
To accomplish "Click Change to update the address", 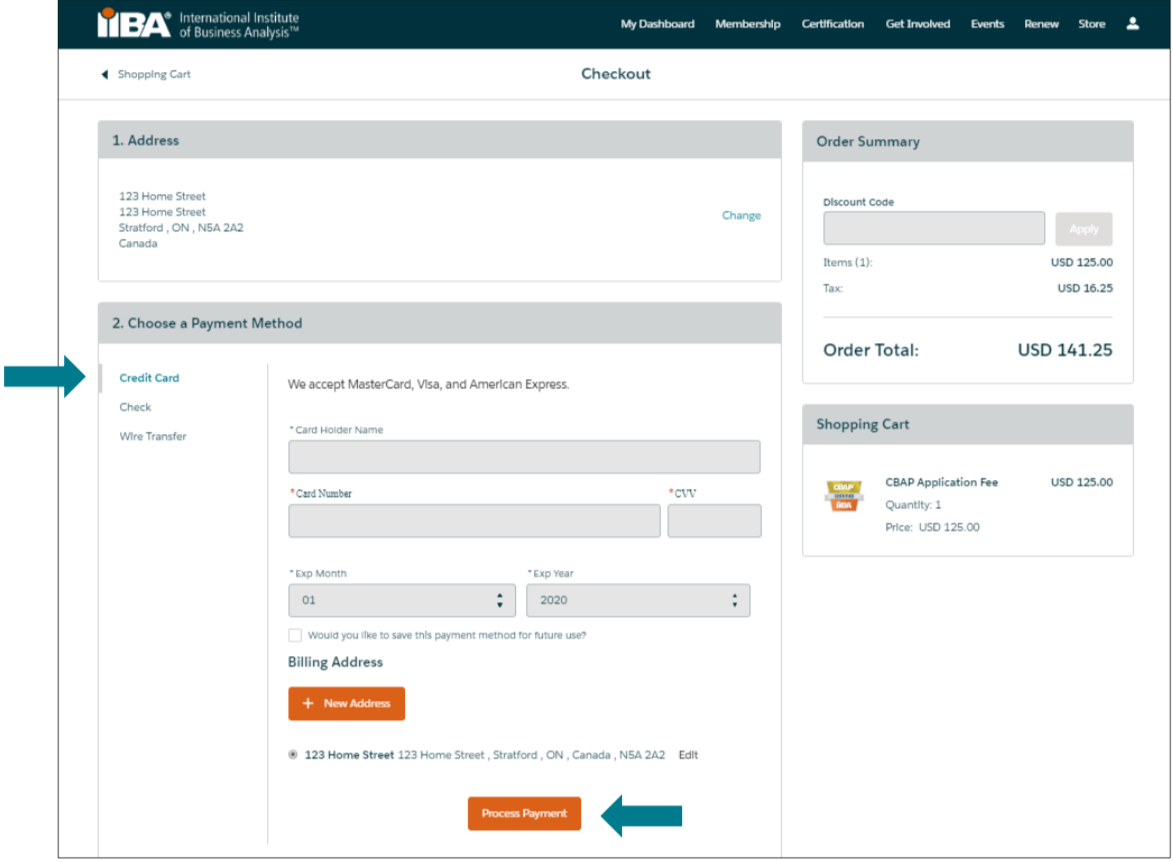I will pos(741,215).
